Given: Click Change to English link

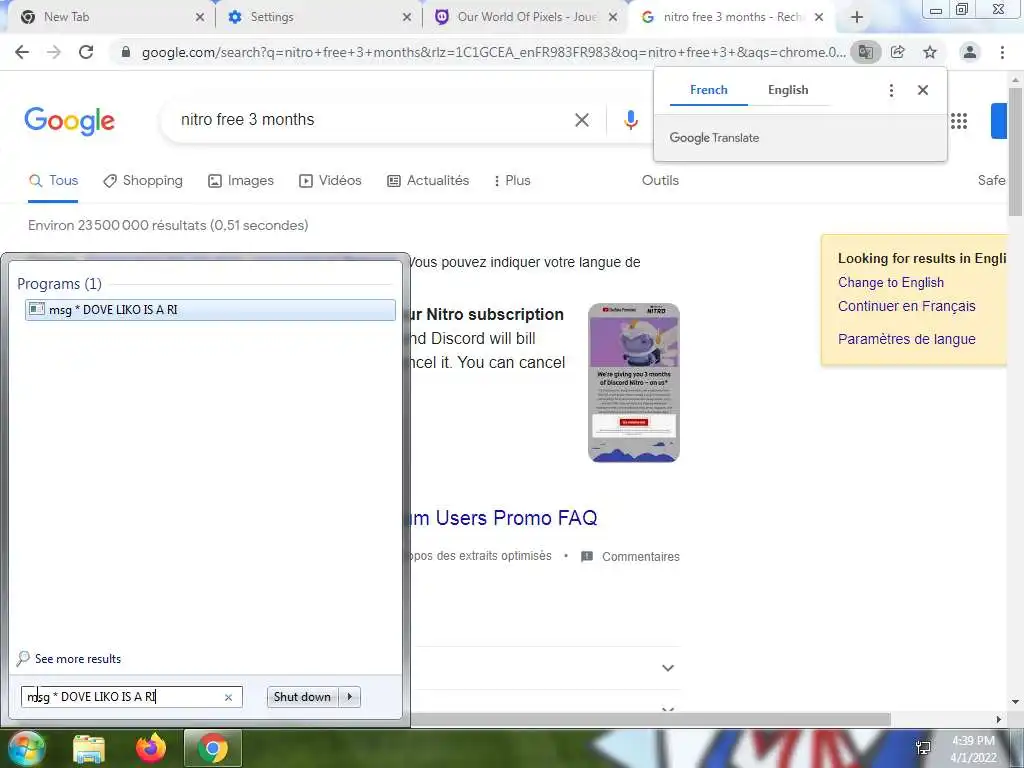Looking at the screenshot, I should pyautogui.click(x=891, y=283).
